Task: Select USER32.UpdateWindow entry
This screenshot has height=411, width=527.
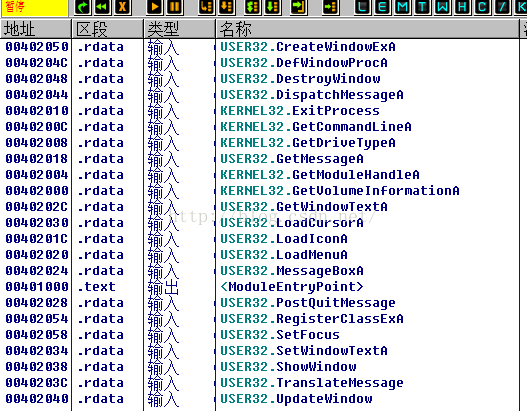Action: pyautogui.click(x=296, y=399)
